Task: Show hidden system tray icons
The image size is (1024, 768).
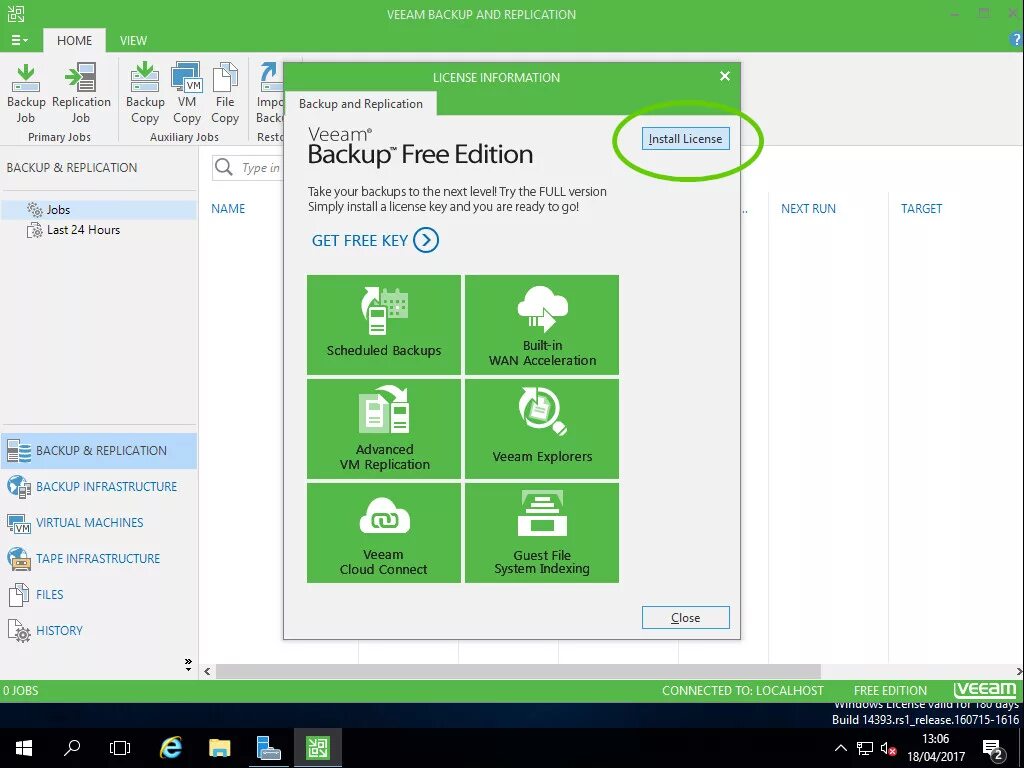Action: (840, 748)
